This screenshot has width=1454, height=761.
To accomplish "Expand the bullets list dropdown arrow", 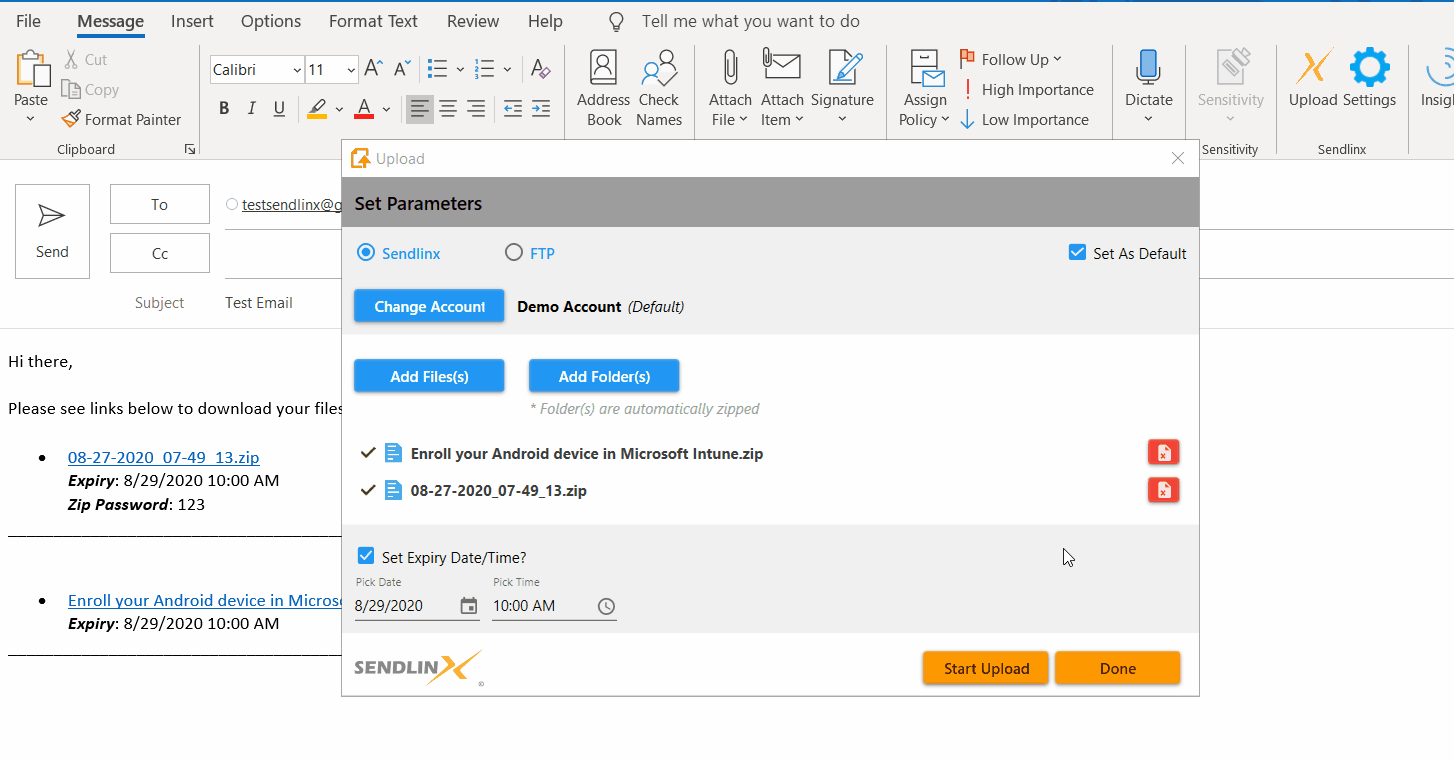I will click(x=460, y=70).
